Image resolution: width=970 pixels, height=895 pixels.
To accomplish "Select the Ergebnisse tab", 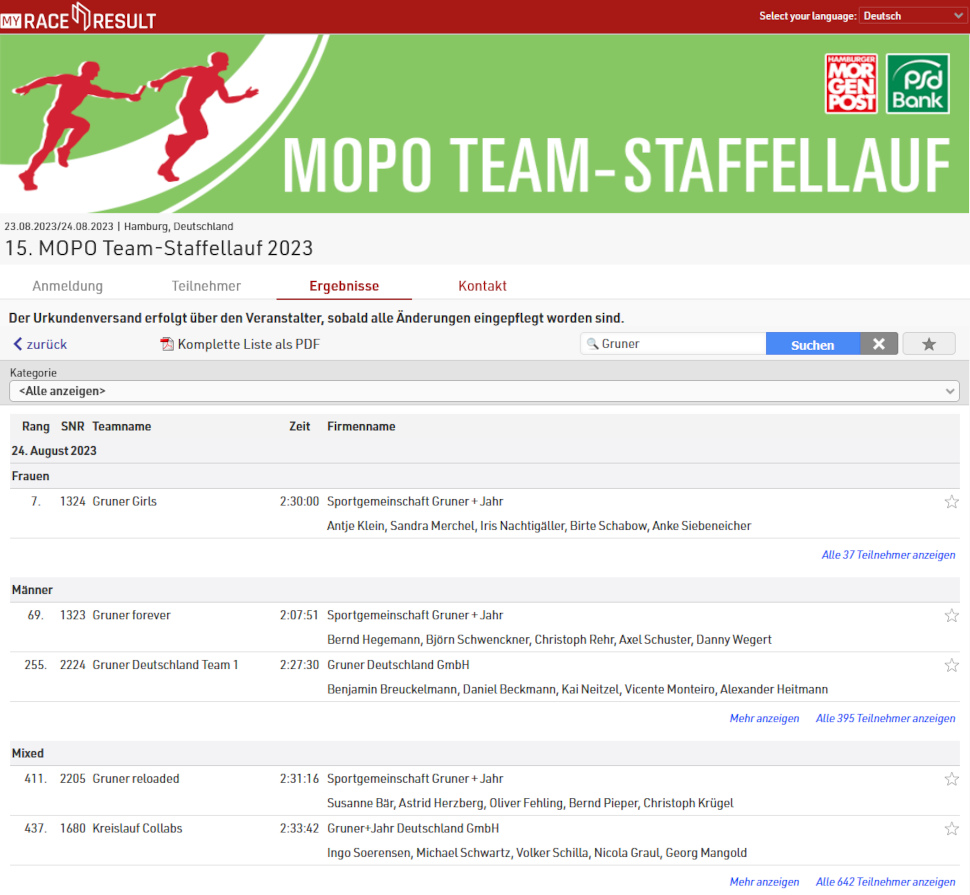I will (344, 286).
